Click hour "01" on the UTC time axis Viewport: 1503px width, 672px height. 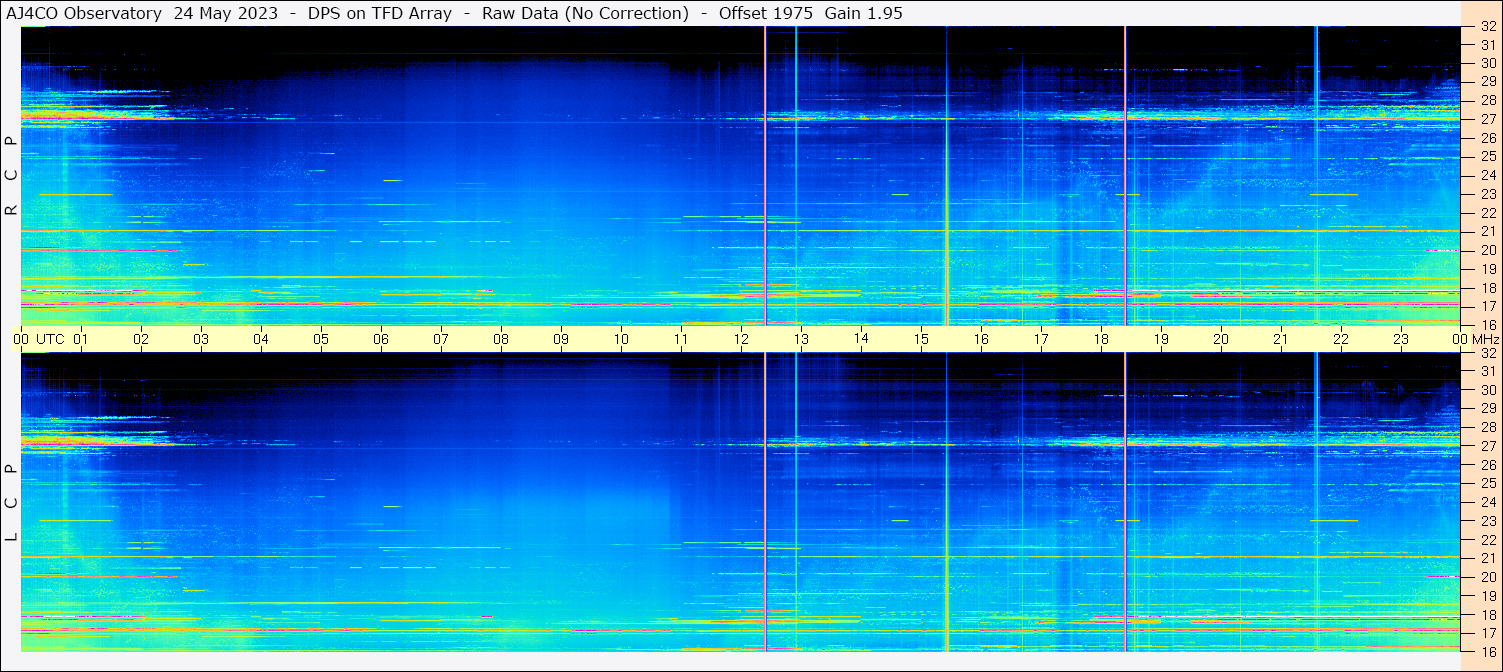tap(81, 339)
